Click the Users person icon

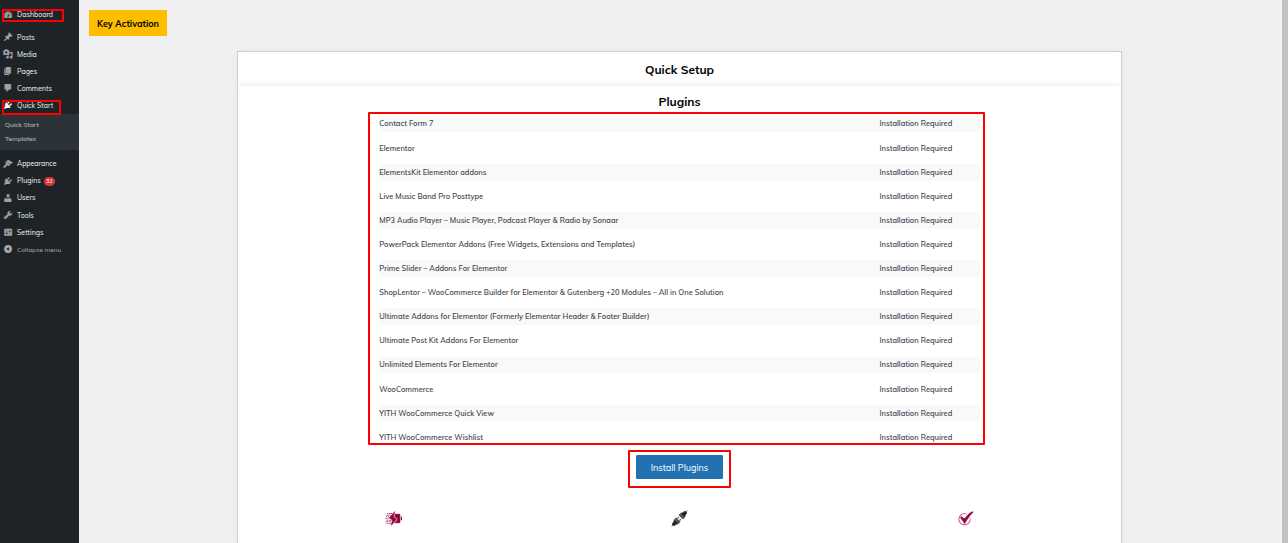pos(8,198)
